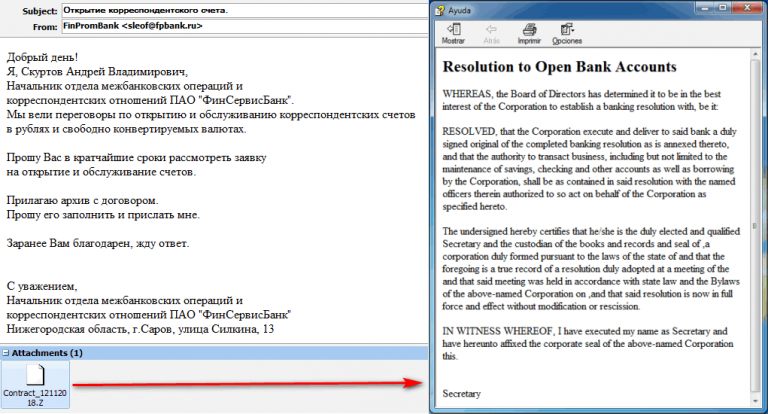Click the sleof@fpbank.ru sender address
Viewport: 768px width, 414px height.
pos(162,26)
